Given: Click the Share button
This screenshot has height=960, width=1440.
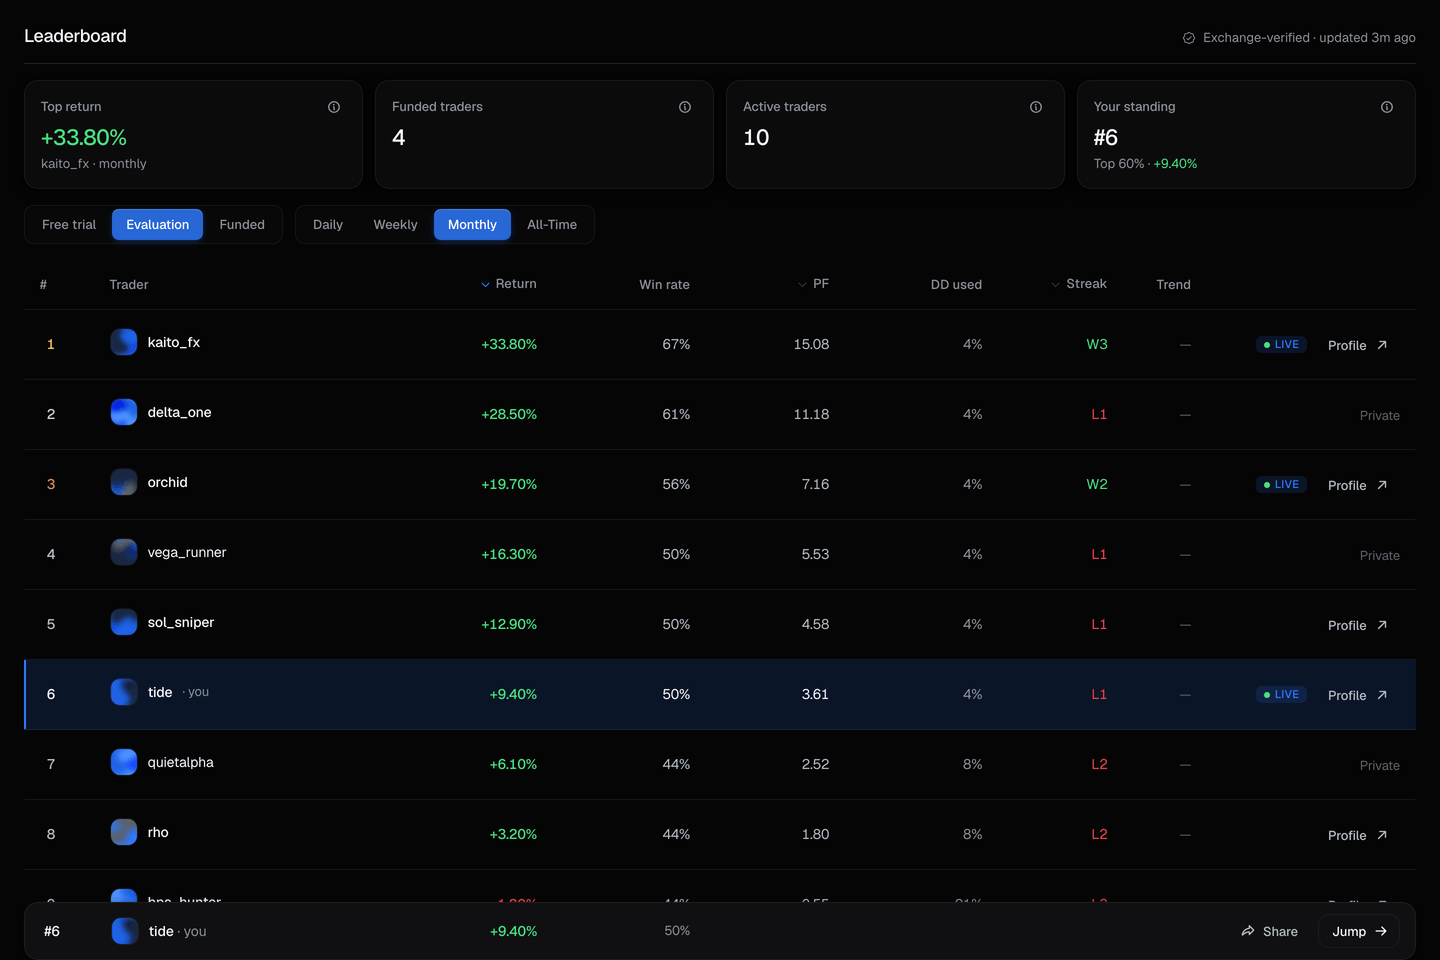Looking at the screenshot, I should tap(1270, 931).
